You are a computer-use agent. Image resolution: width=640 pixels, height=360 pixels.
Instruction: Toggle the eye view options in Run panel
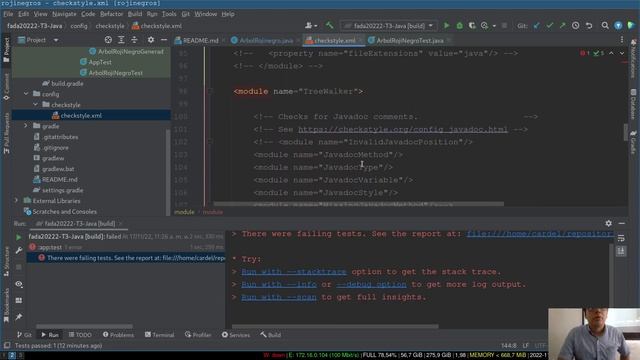click(x=19, y=284)
